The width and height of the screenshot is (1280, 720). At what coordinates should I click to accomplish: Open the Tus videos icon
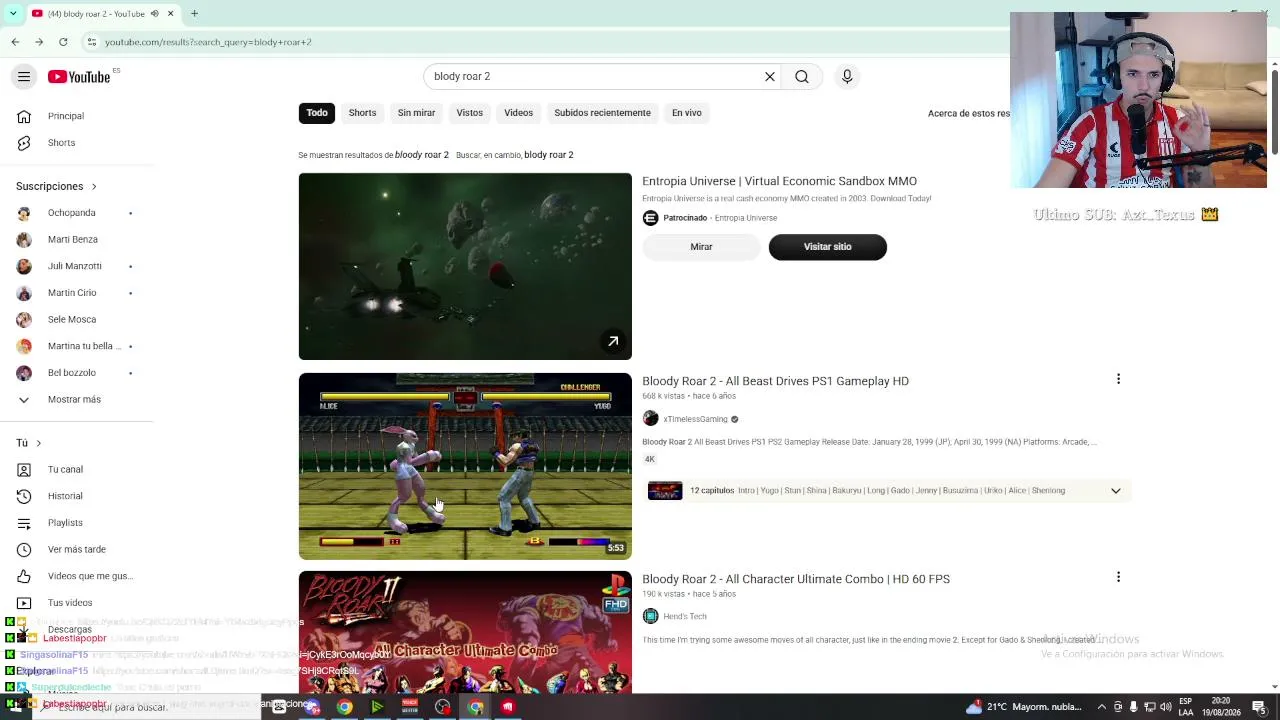[x=24, y=603]
